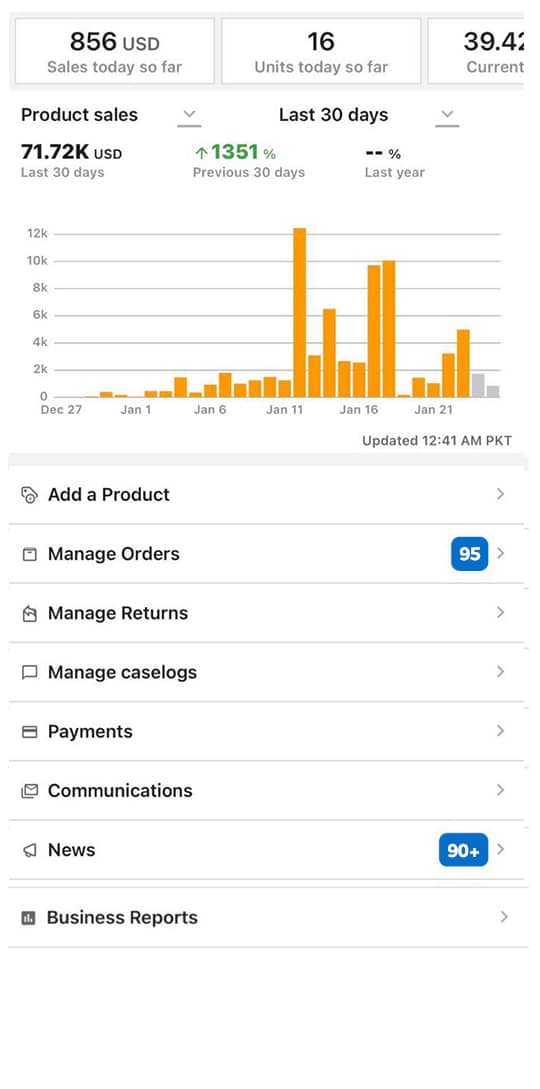Open the Communications menu item
Image resolution: width=540 pixels, height=1089 pixels.
[266, 790]
